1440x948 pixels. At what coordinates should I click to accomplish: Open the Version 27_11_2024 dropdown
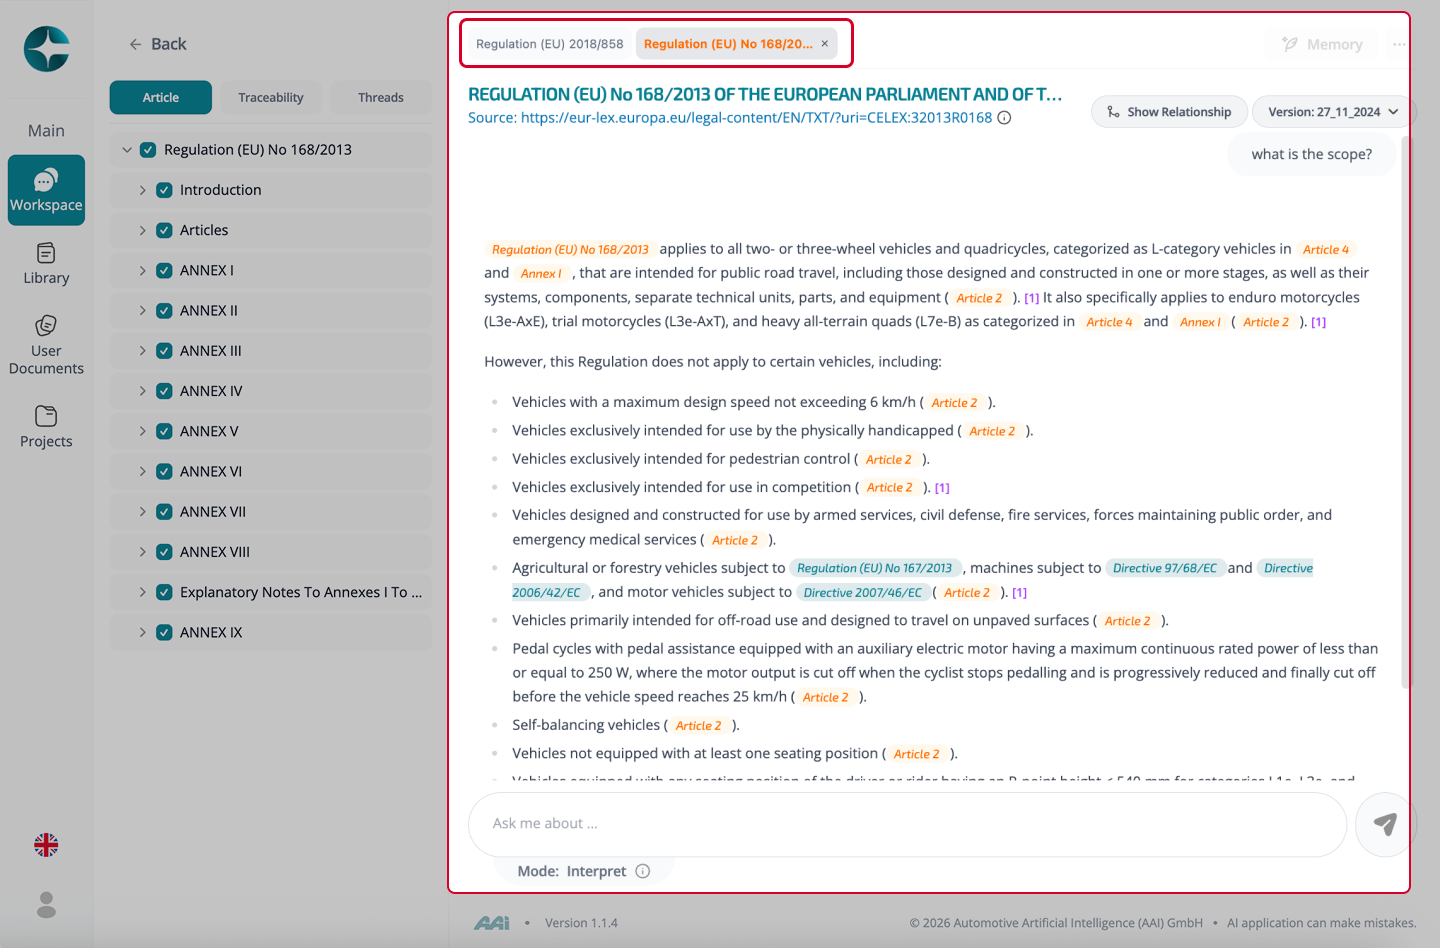tap(1333, 112)
